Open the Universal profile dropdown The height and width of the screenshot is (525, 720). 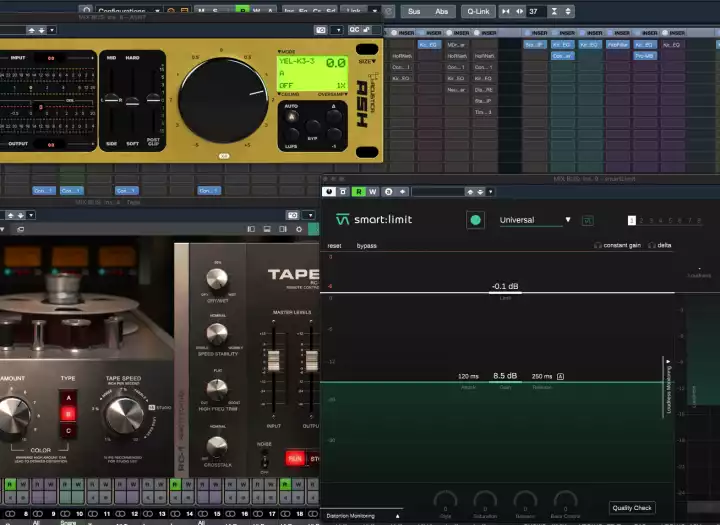[535, 220]
